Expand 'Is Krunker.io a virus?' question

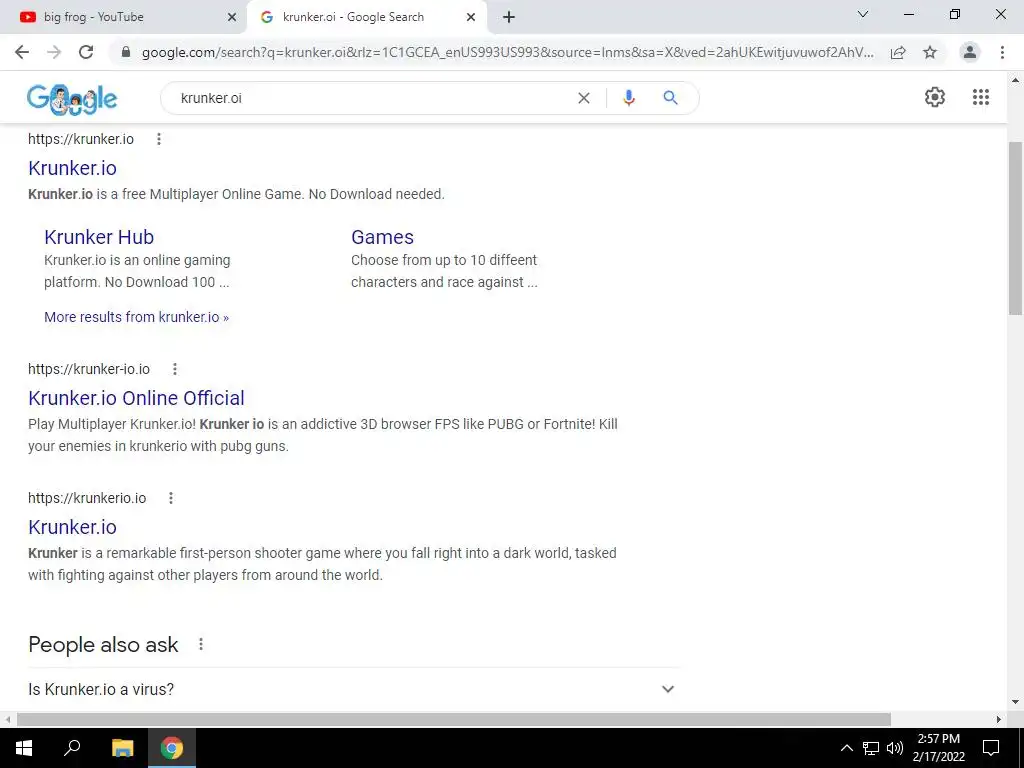click(x=353, y=689)
